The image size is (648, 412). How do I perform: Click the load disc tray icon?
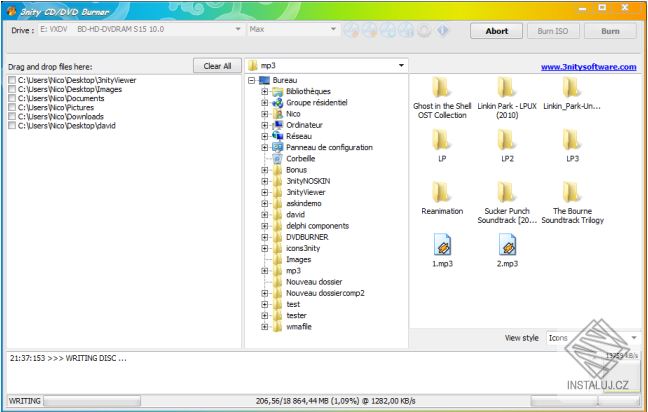tap(370, 30)
